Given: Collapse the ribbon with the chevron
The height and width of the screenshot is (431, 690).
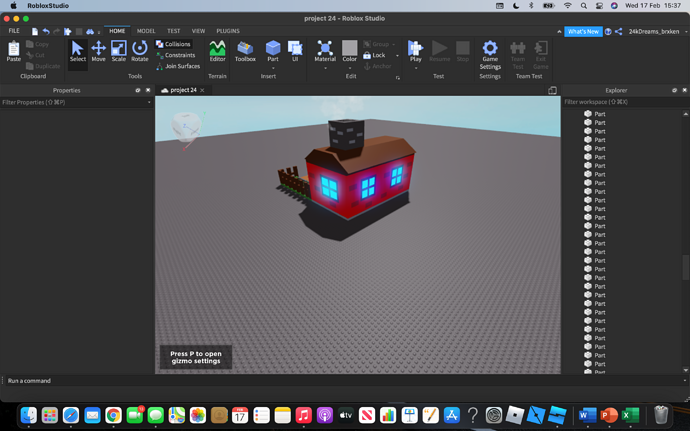Looking at the screenshot, I should click(559, 32).
